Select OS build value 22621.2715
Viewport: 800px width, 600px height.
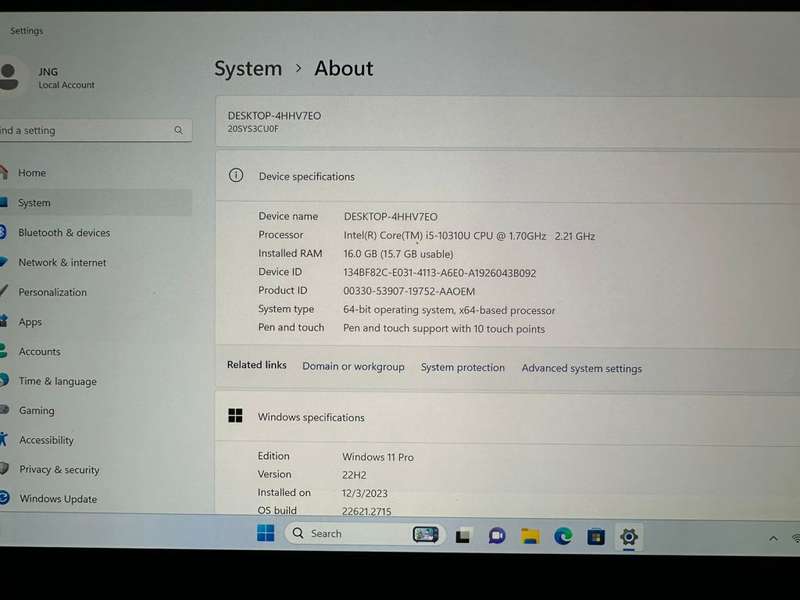(x=366, y=511)
